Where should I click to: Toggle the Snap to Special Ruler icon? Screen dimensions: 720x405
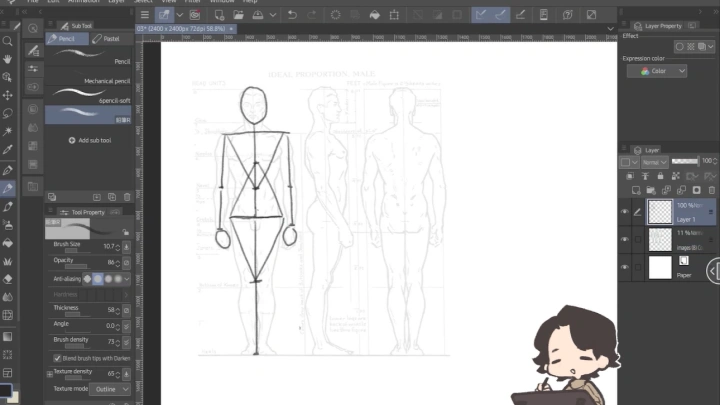[500, 15]
